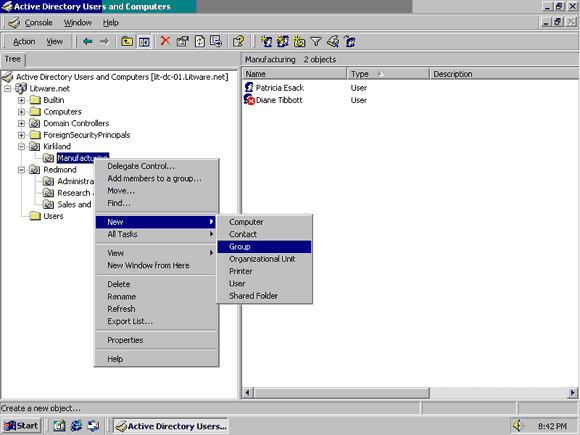Sort by the Name column header
Screen dimensions: 580x435
(x=294, y=74)
